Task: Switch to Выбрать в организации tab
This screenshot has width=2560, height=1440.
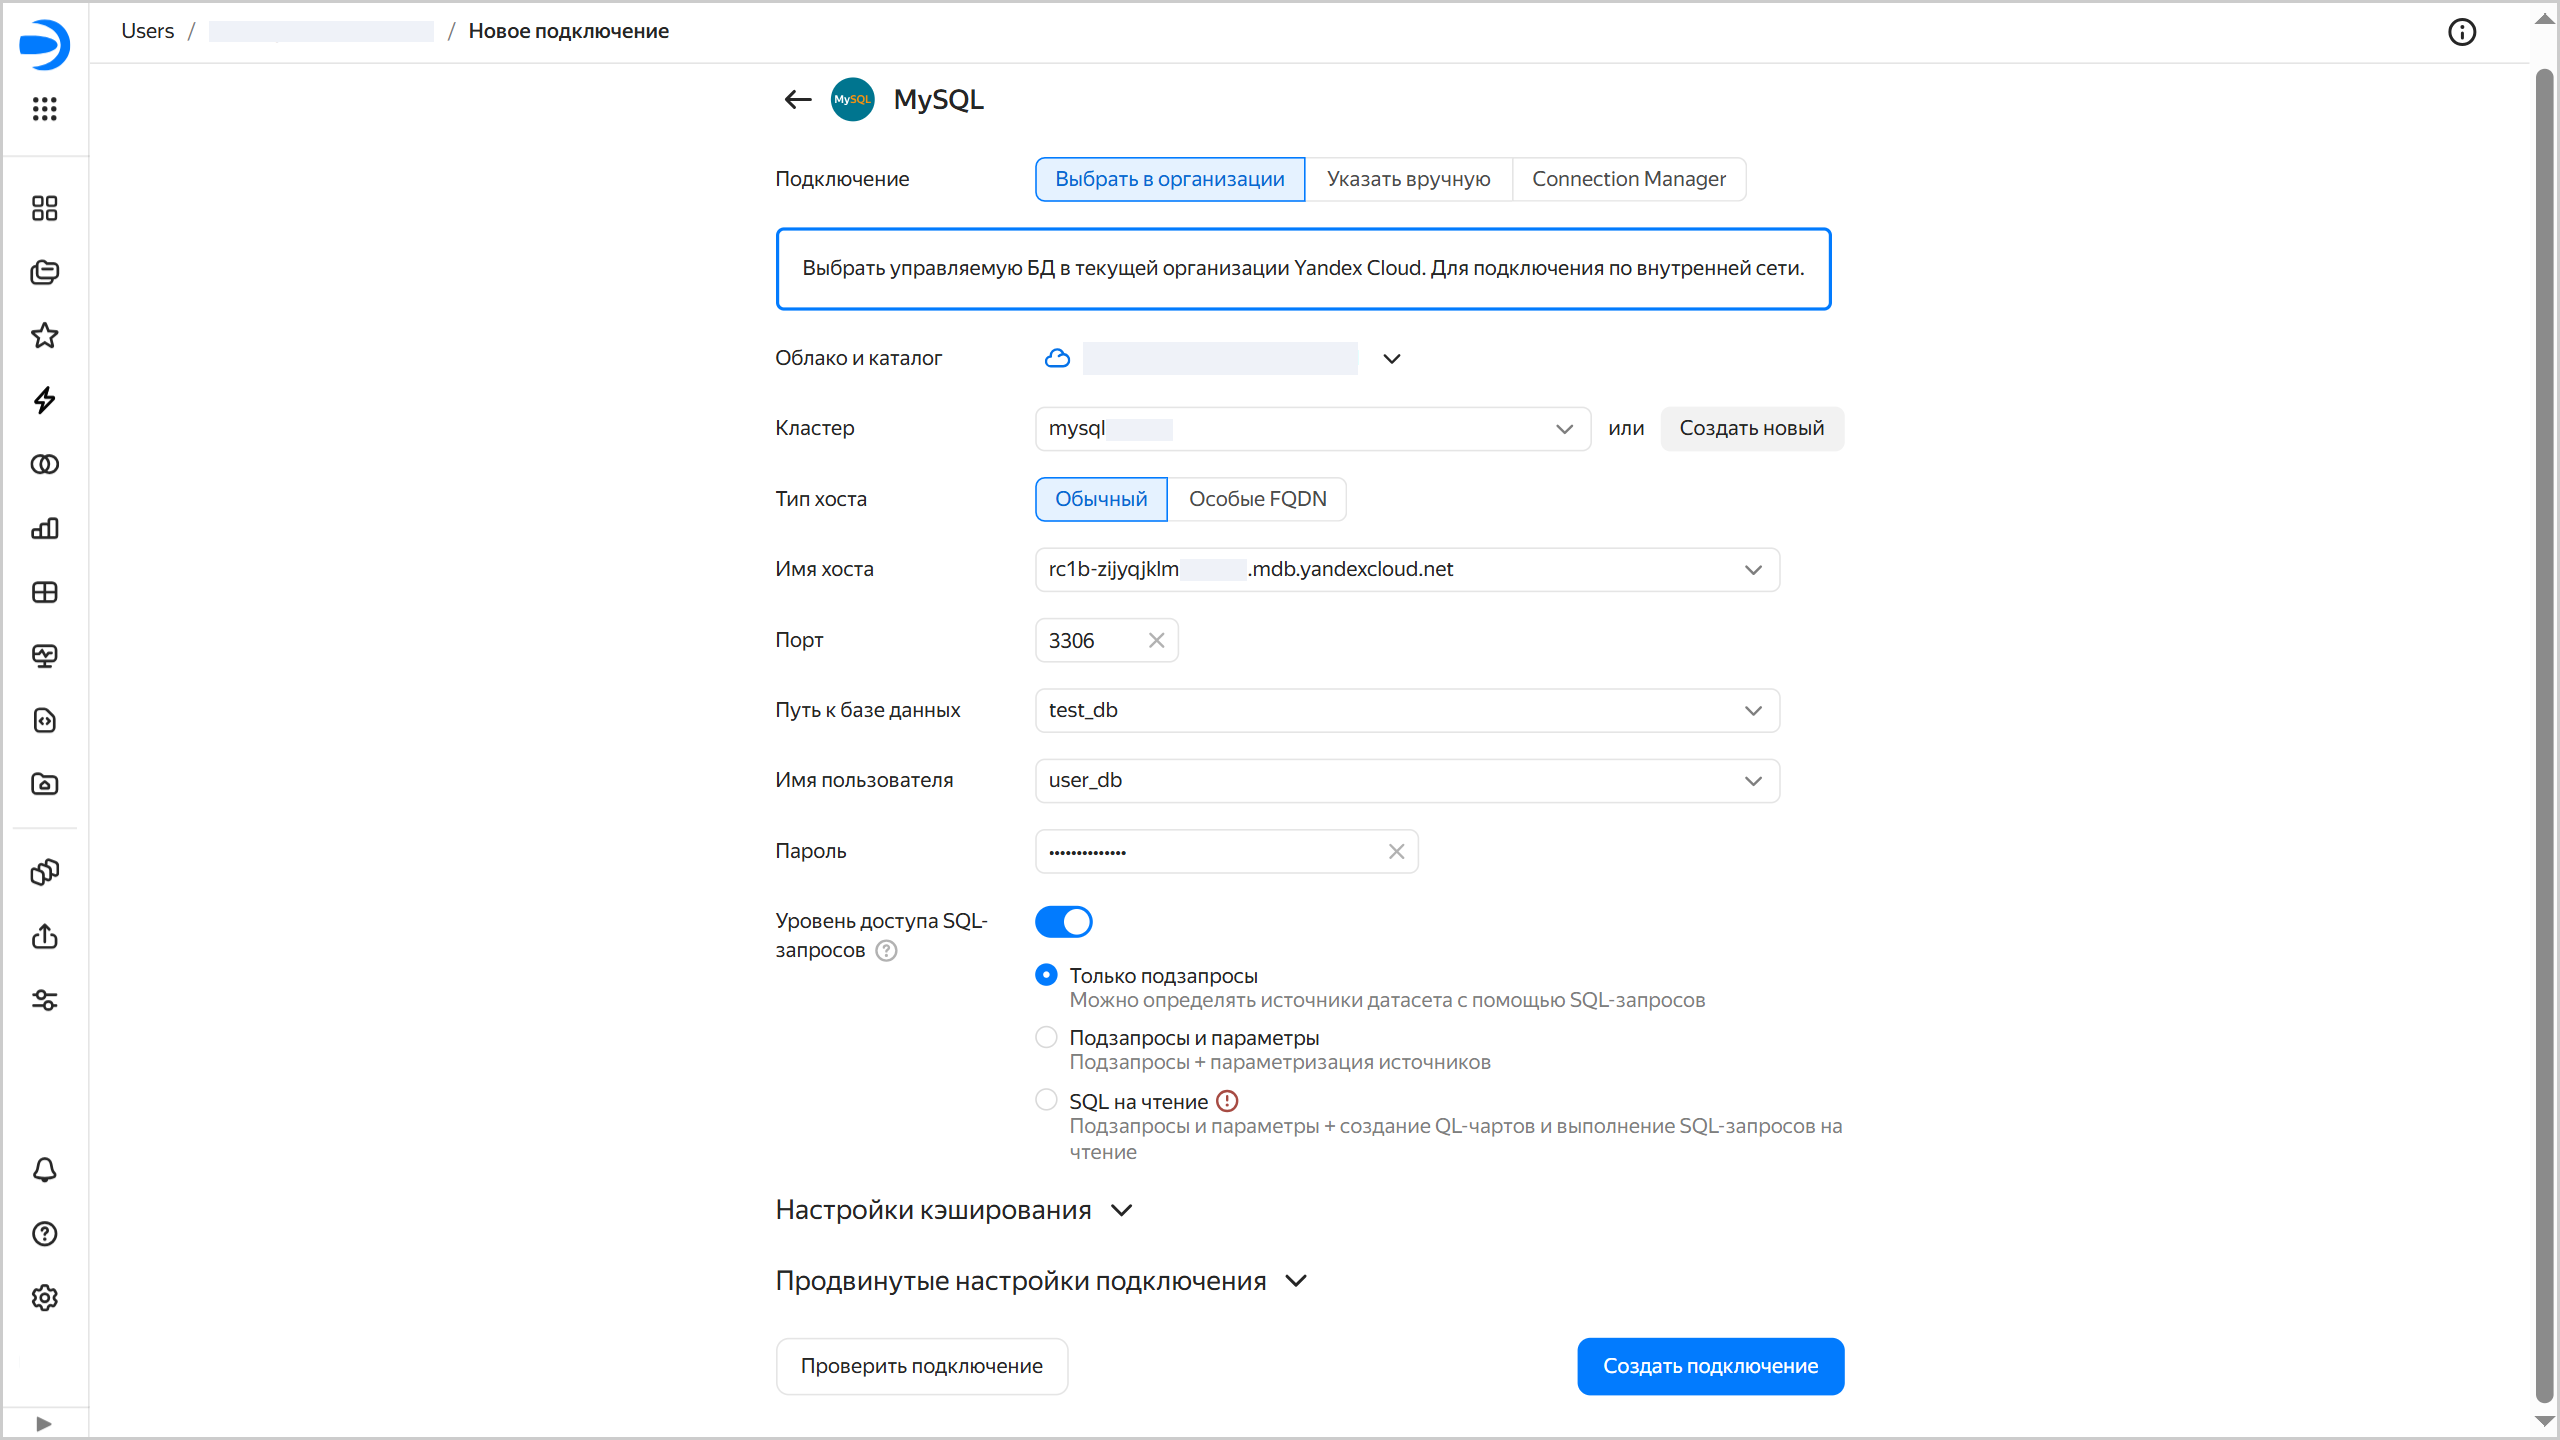Action: point(1170,179)
